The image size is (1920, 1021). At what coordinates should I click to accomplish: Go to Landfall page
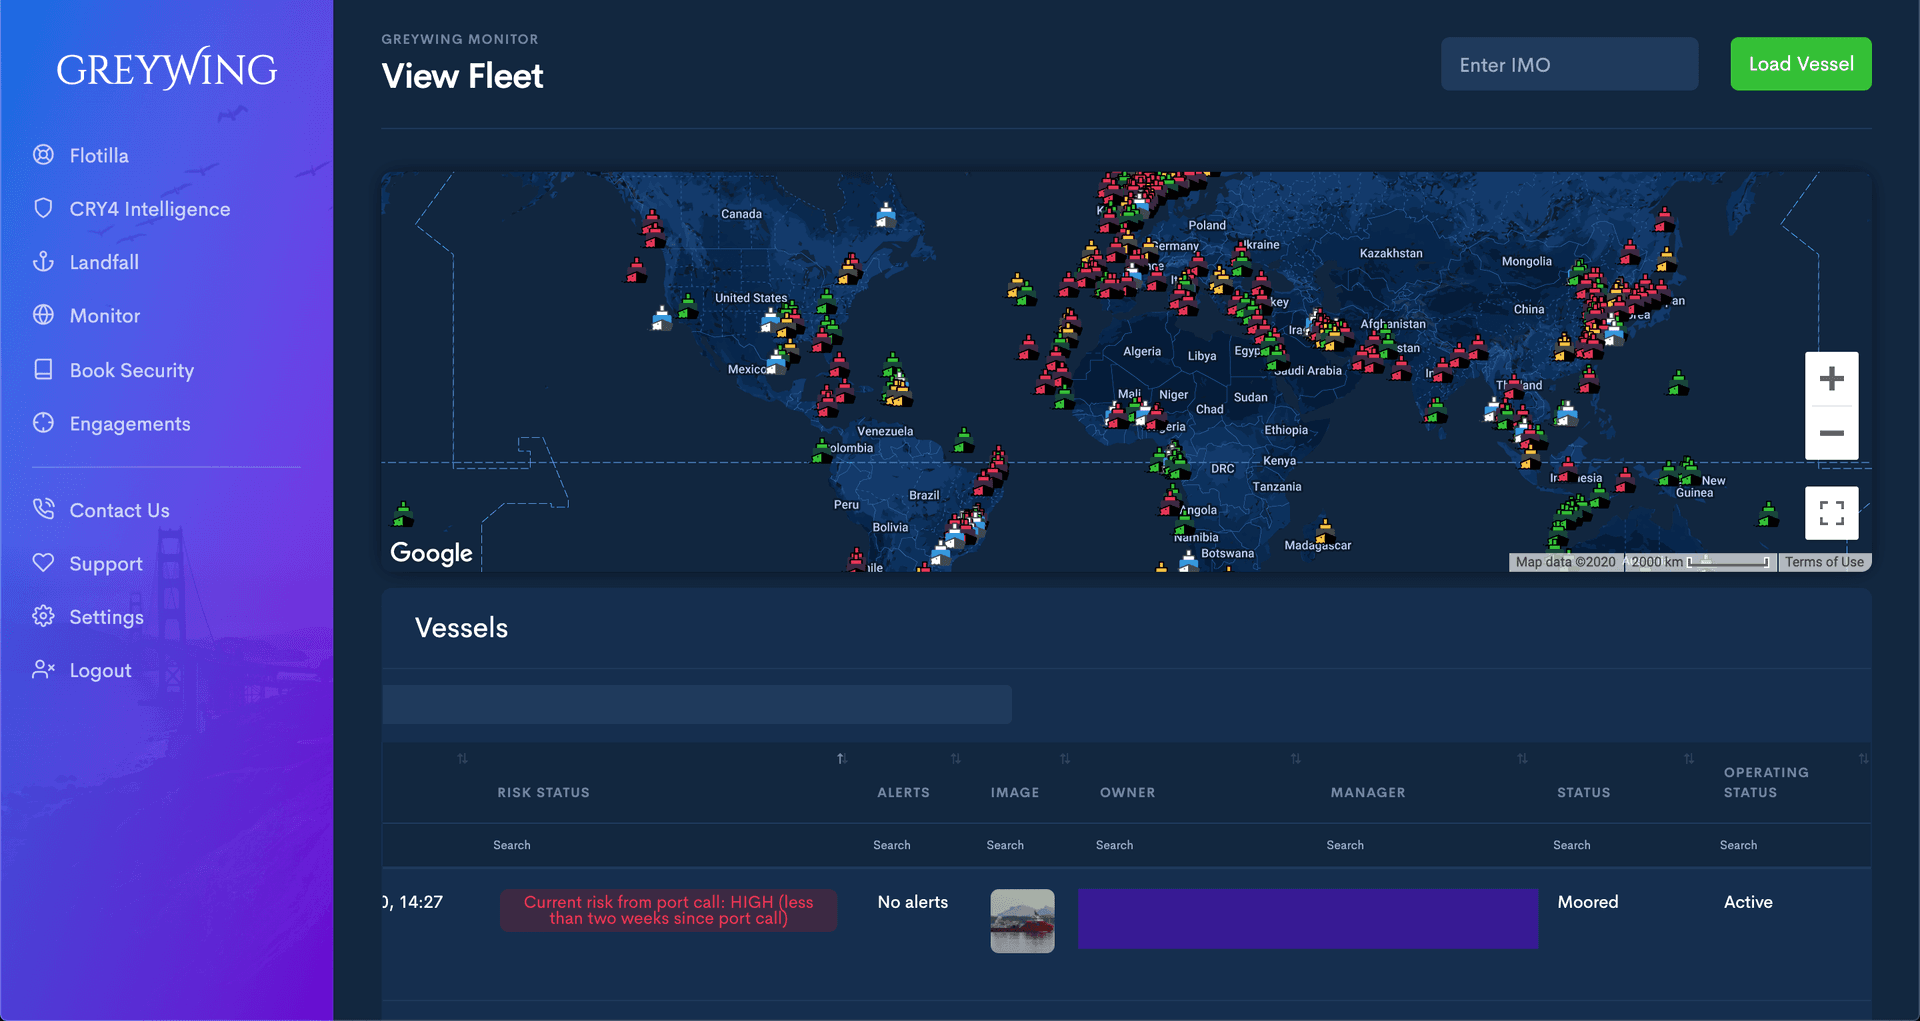pyautogui.click(x=104, y=262)
